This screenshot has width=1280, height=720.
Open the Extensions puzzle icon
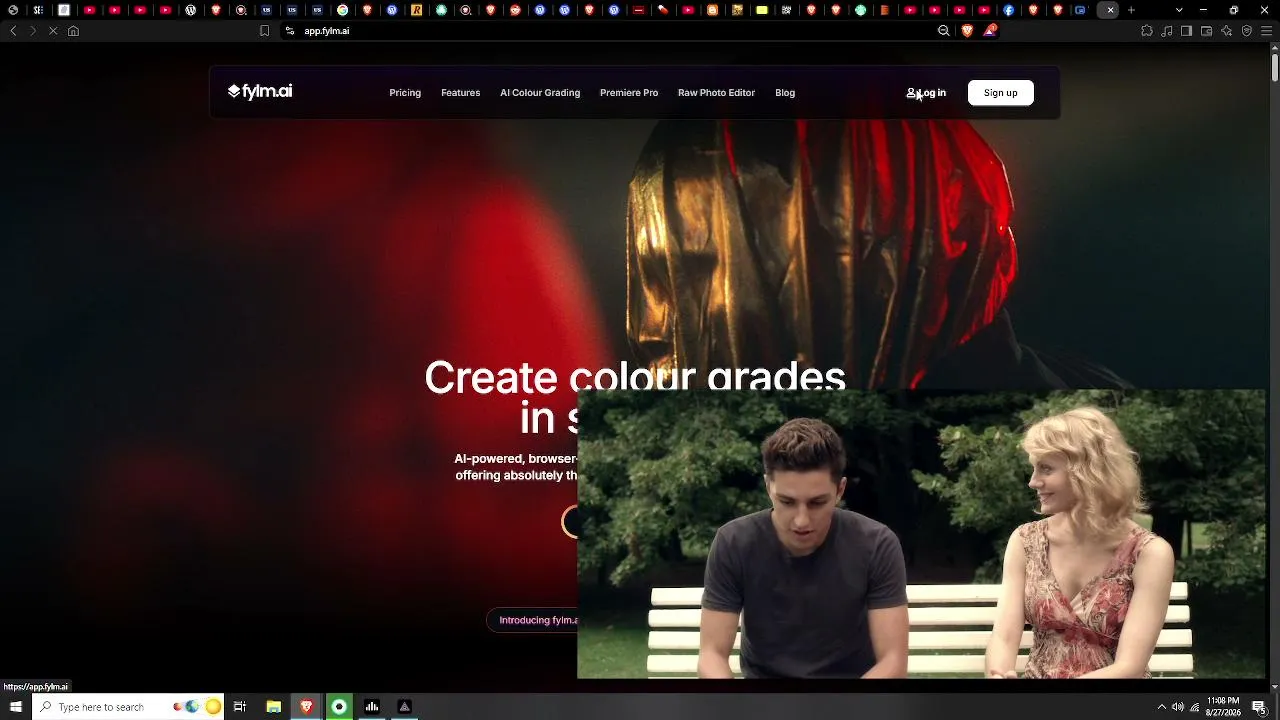point(1147,31)
